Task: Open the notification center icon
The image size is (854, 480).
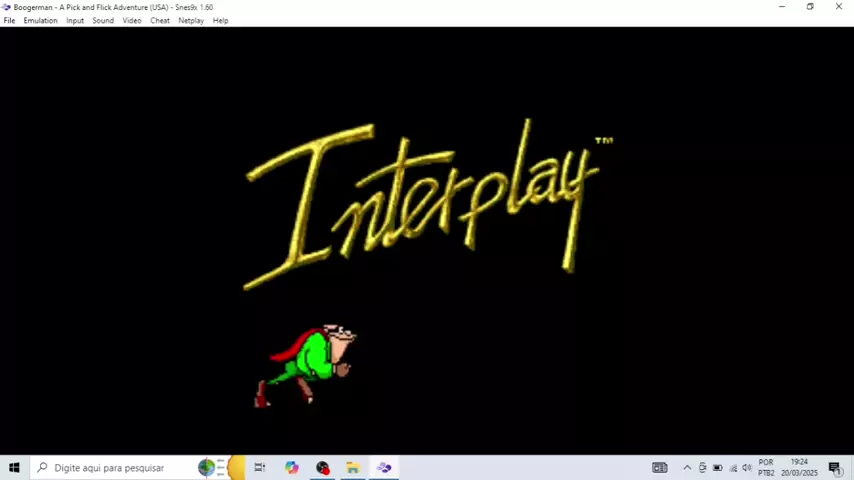Action: [834, 467]
